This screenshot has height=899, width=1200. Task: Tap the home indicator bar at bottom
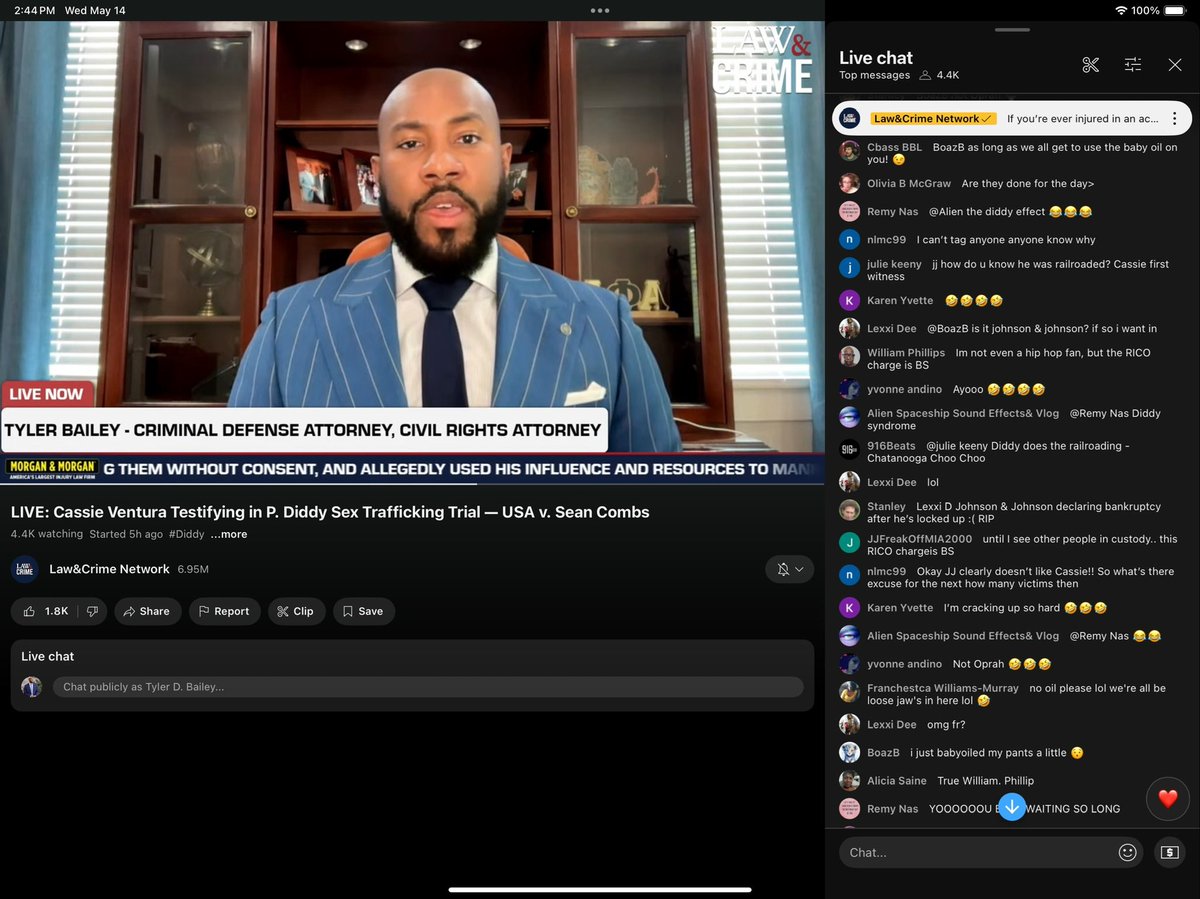click(600, 889)
